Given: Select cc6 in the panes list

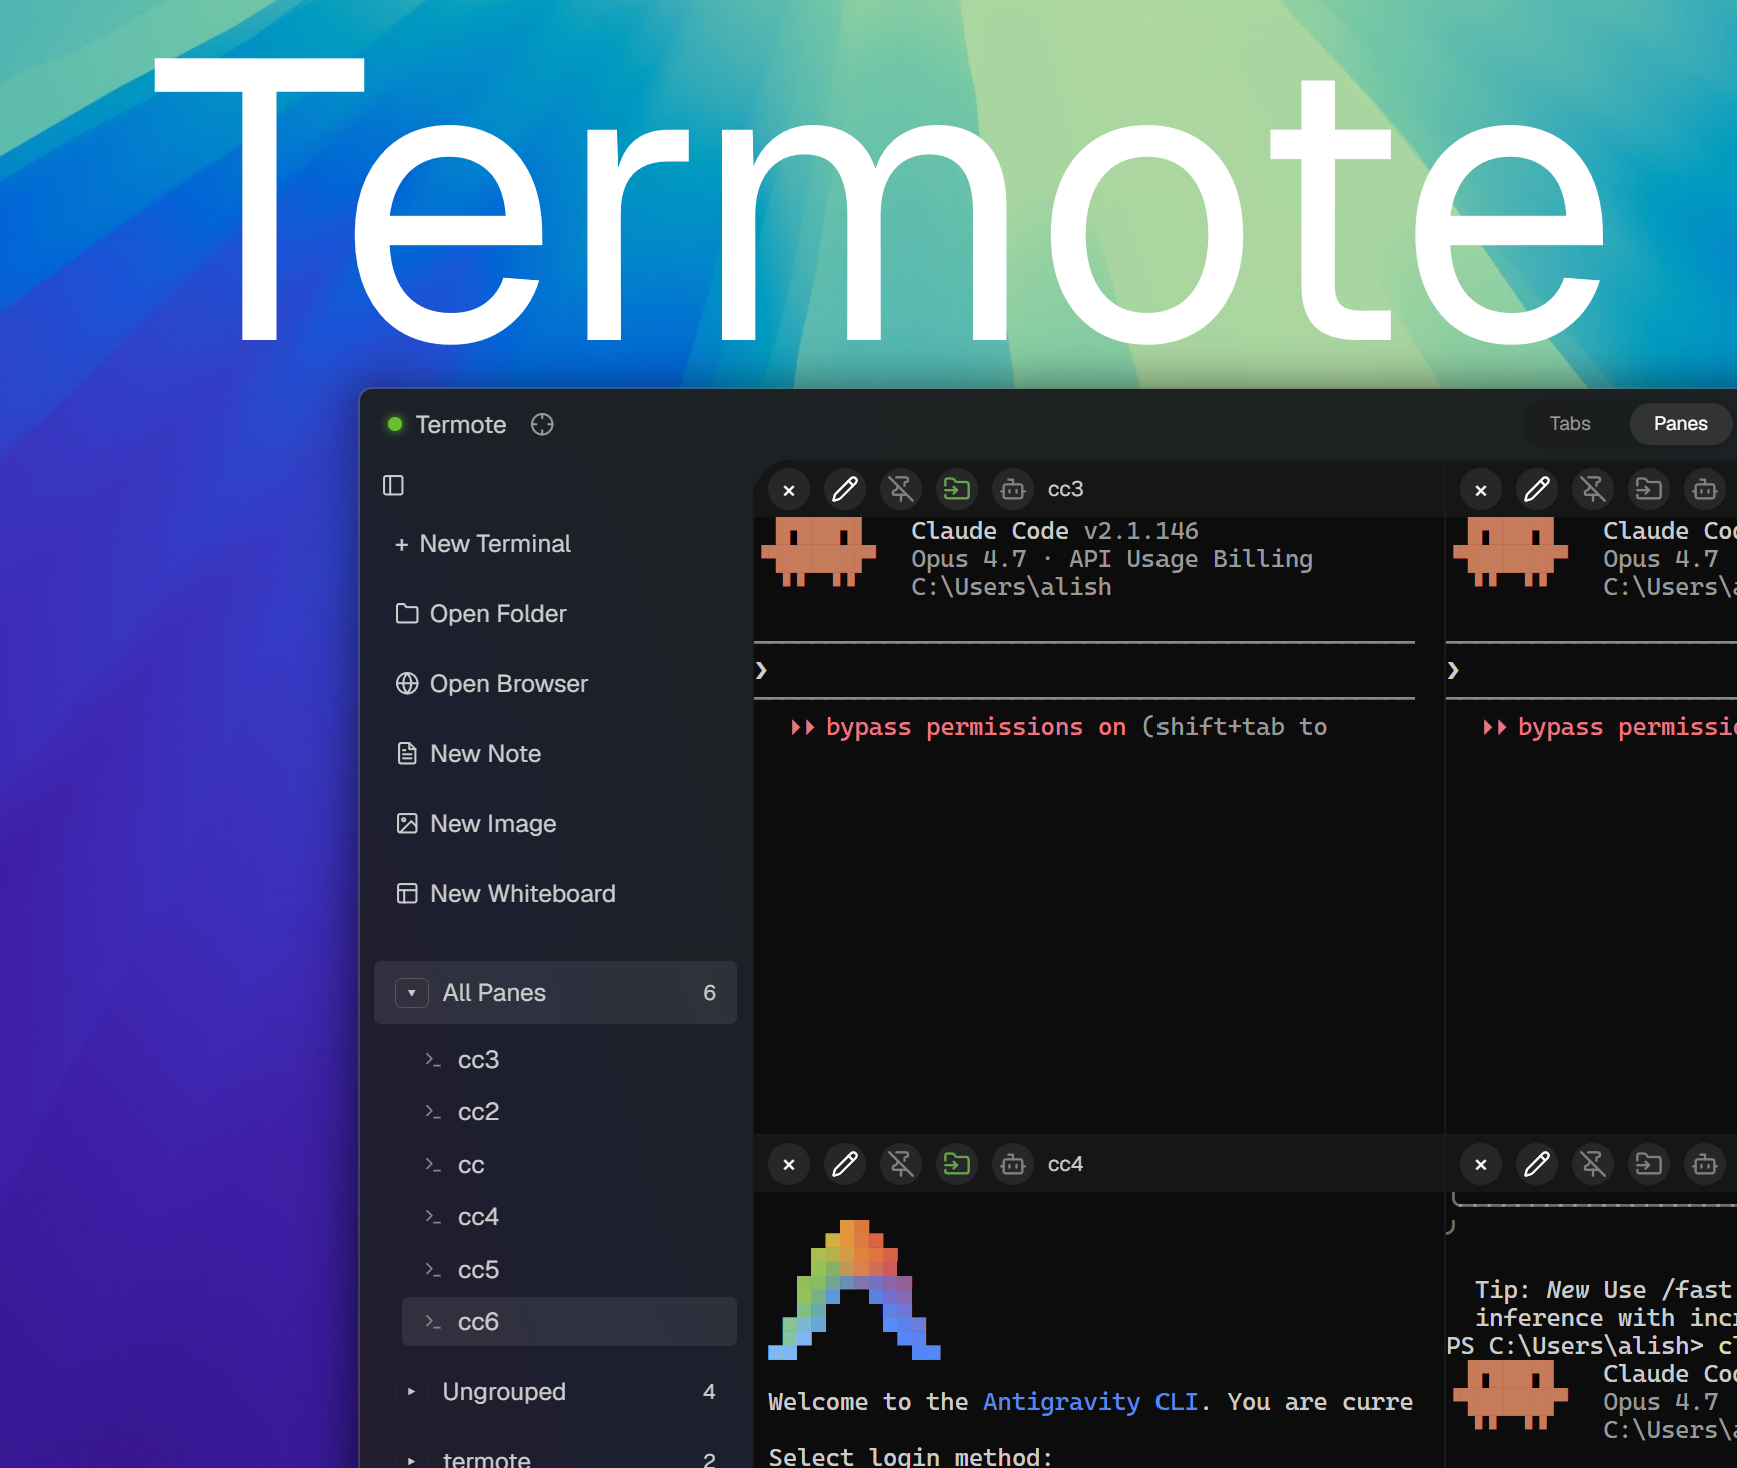Looking at the screenshot, I should coord(569,1322).
